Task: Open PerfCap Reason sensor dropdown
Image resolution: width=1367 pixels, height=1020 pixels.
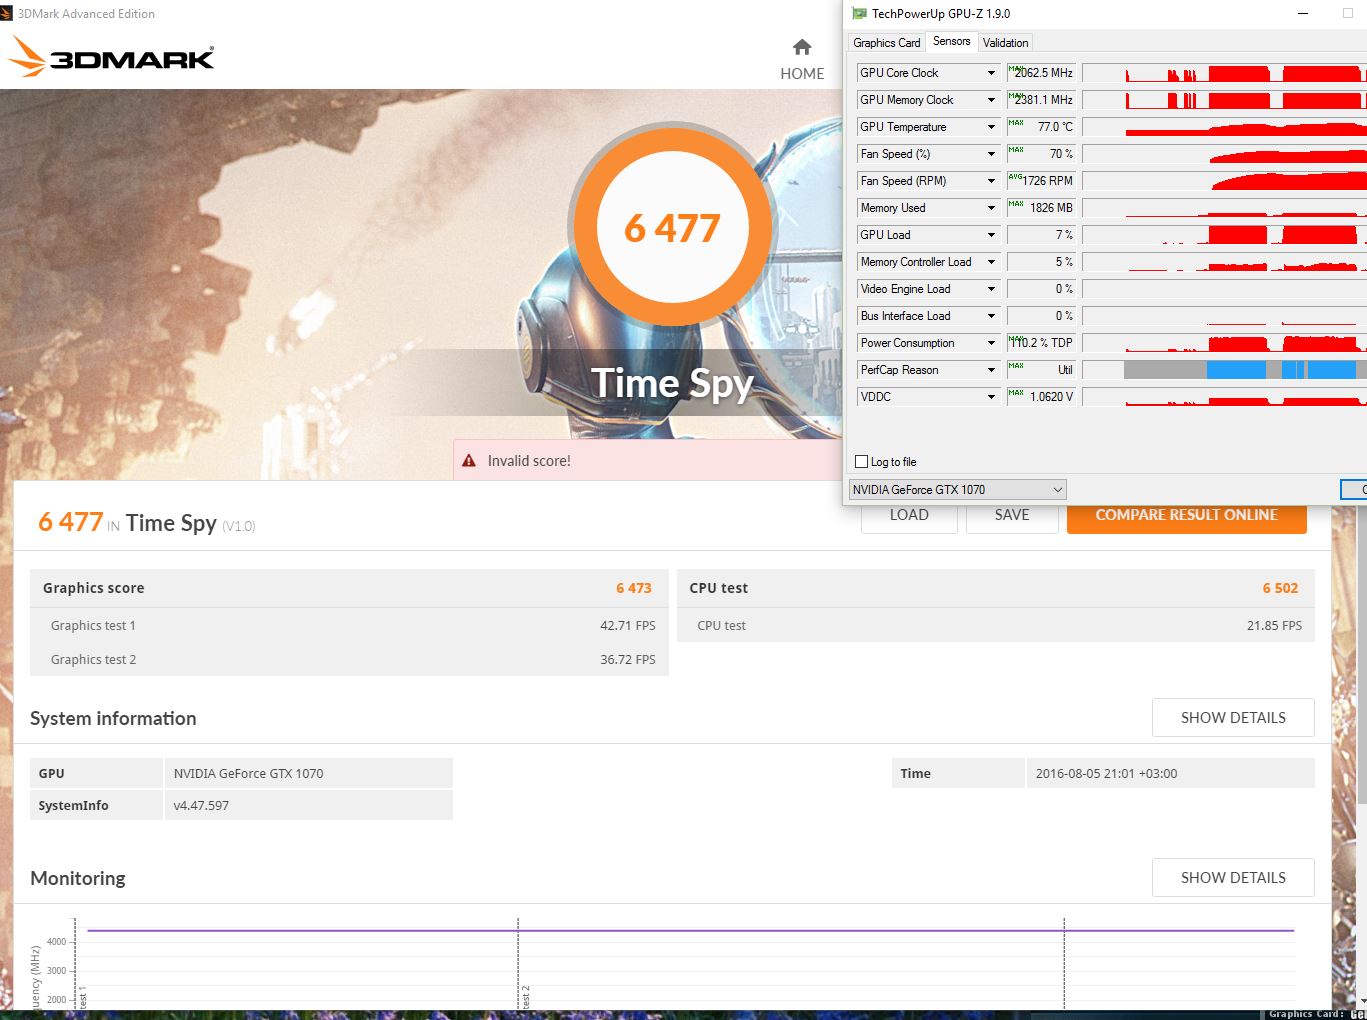Action: tap(991, 370)
